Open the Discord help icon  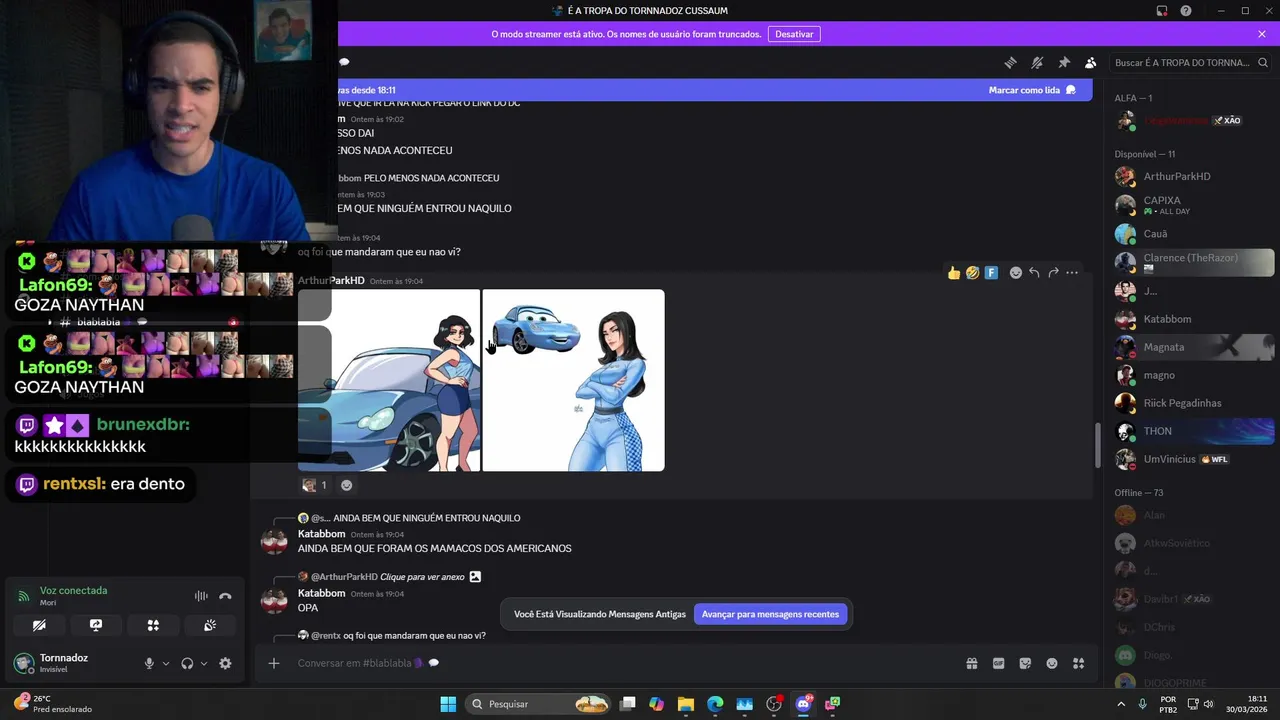(1186, 11)
